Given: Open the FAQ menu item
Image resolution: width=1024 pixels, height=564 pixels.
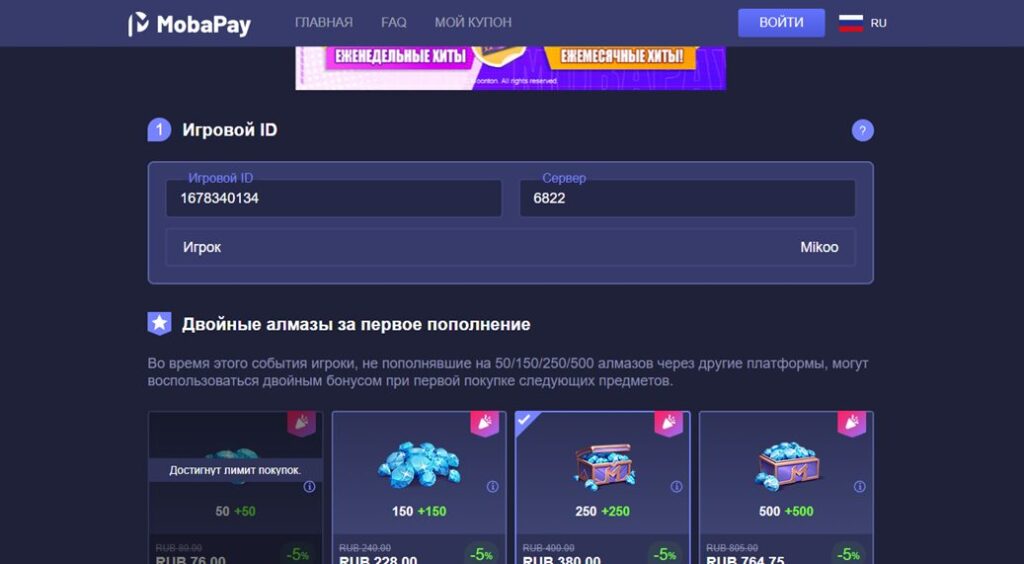Looking at the screenshot, I should [x=394, y=23].
